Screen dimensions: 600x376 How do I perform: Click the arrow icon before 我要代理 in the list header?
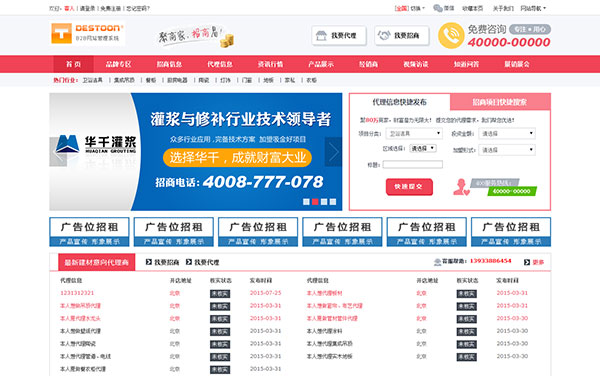pos(189,262)
